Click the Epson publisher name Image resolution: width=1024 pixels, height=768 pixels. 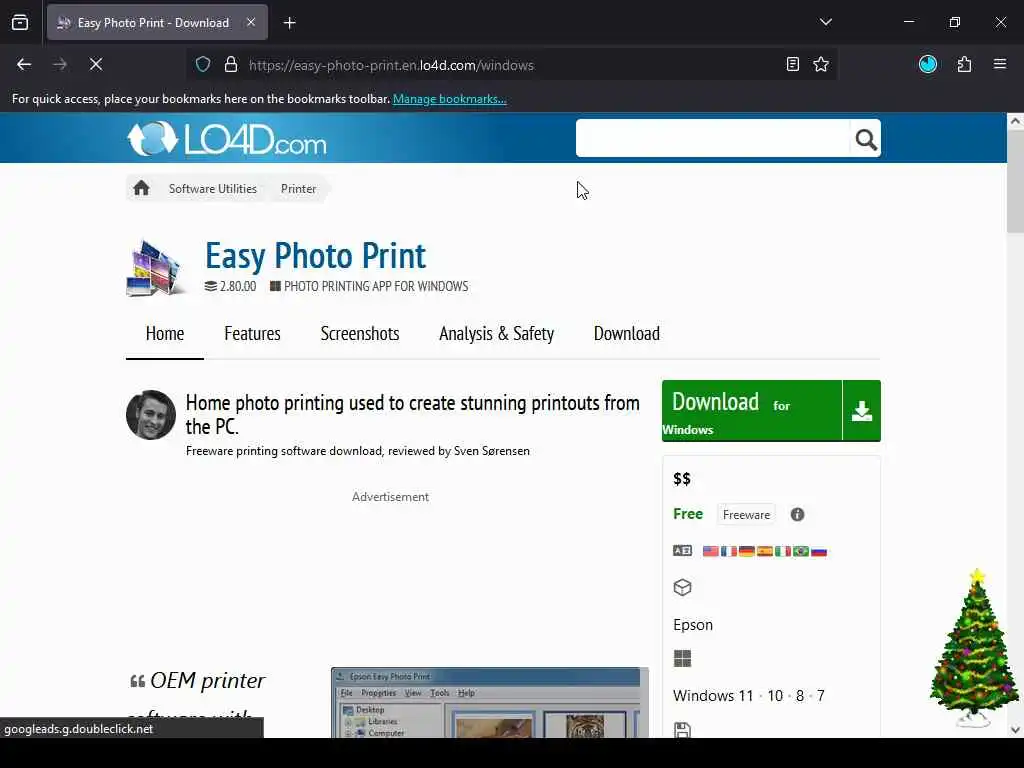(x=693, y=625)
